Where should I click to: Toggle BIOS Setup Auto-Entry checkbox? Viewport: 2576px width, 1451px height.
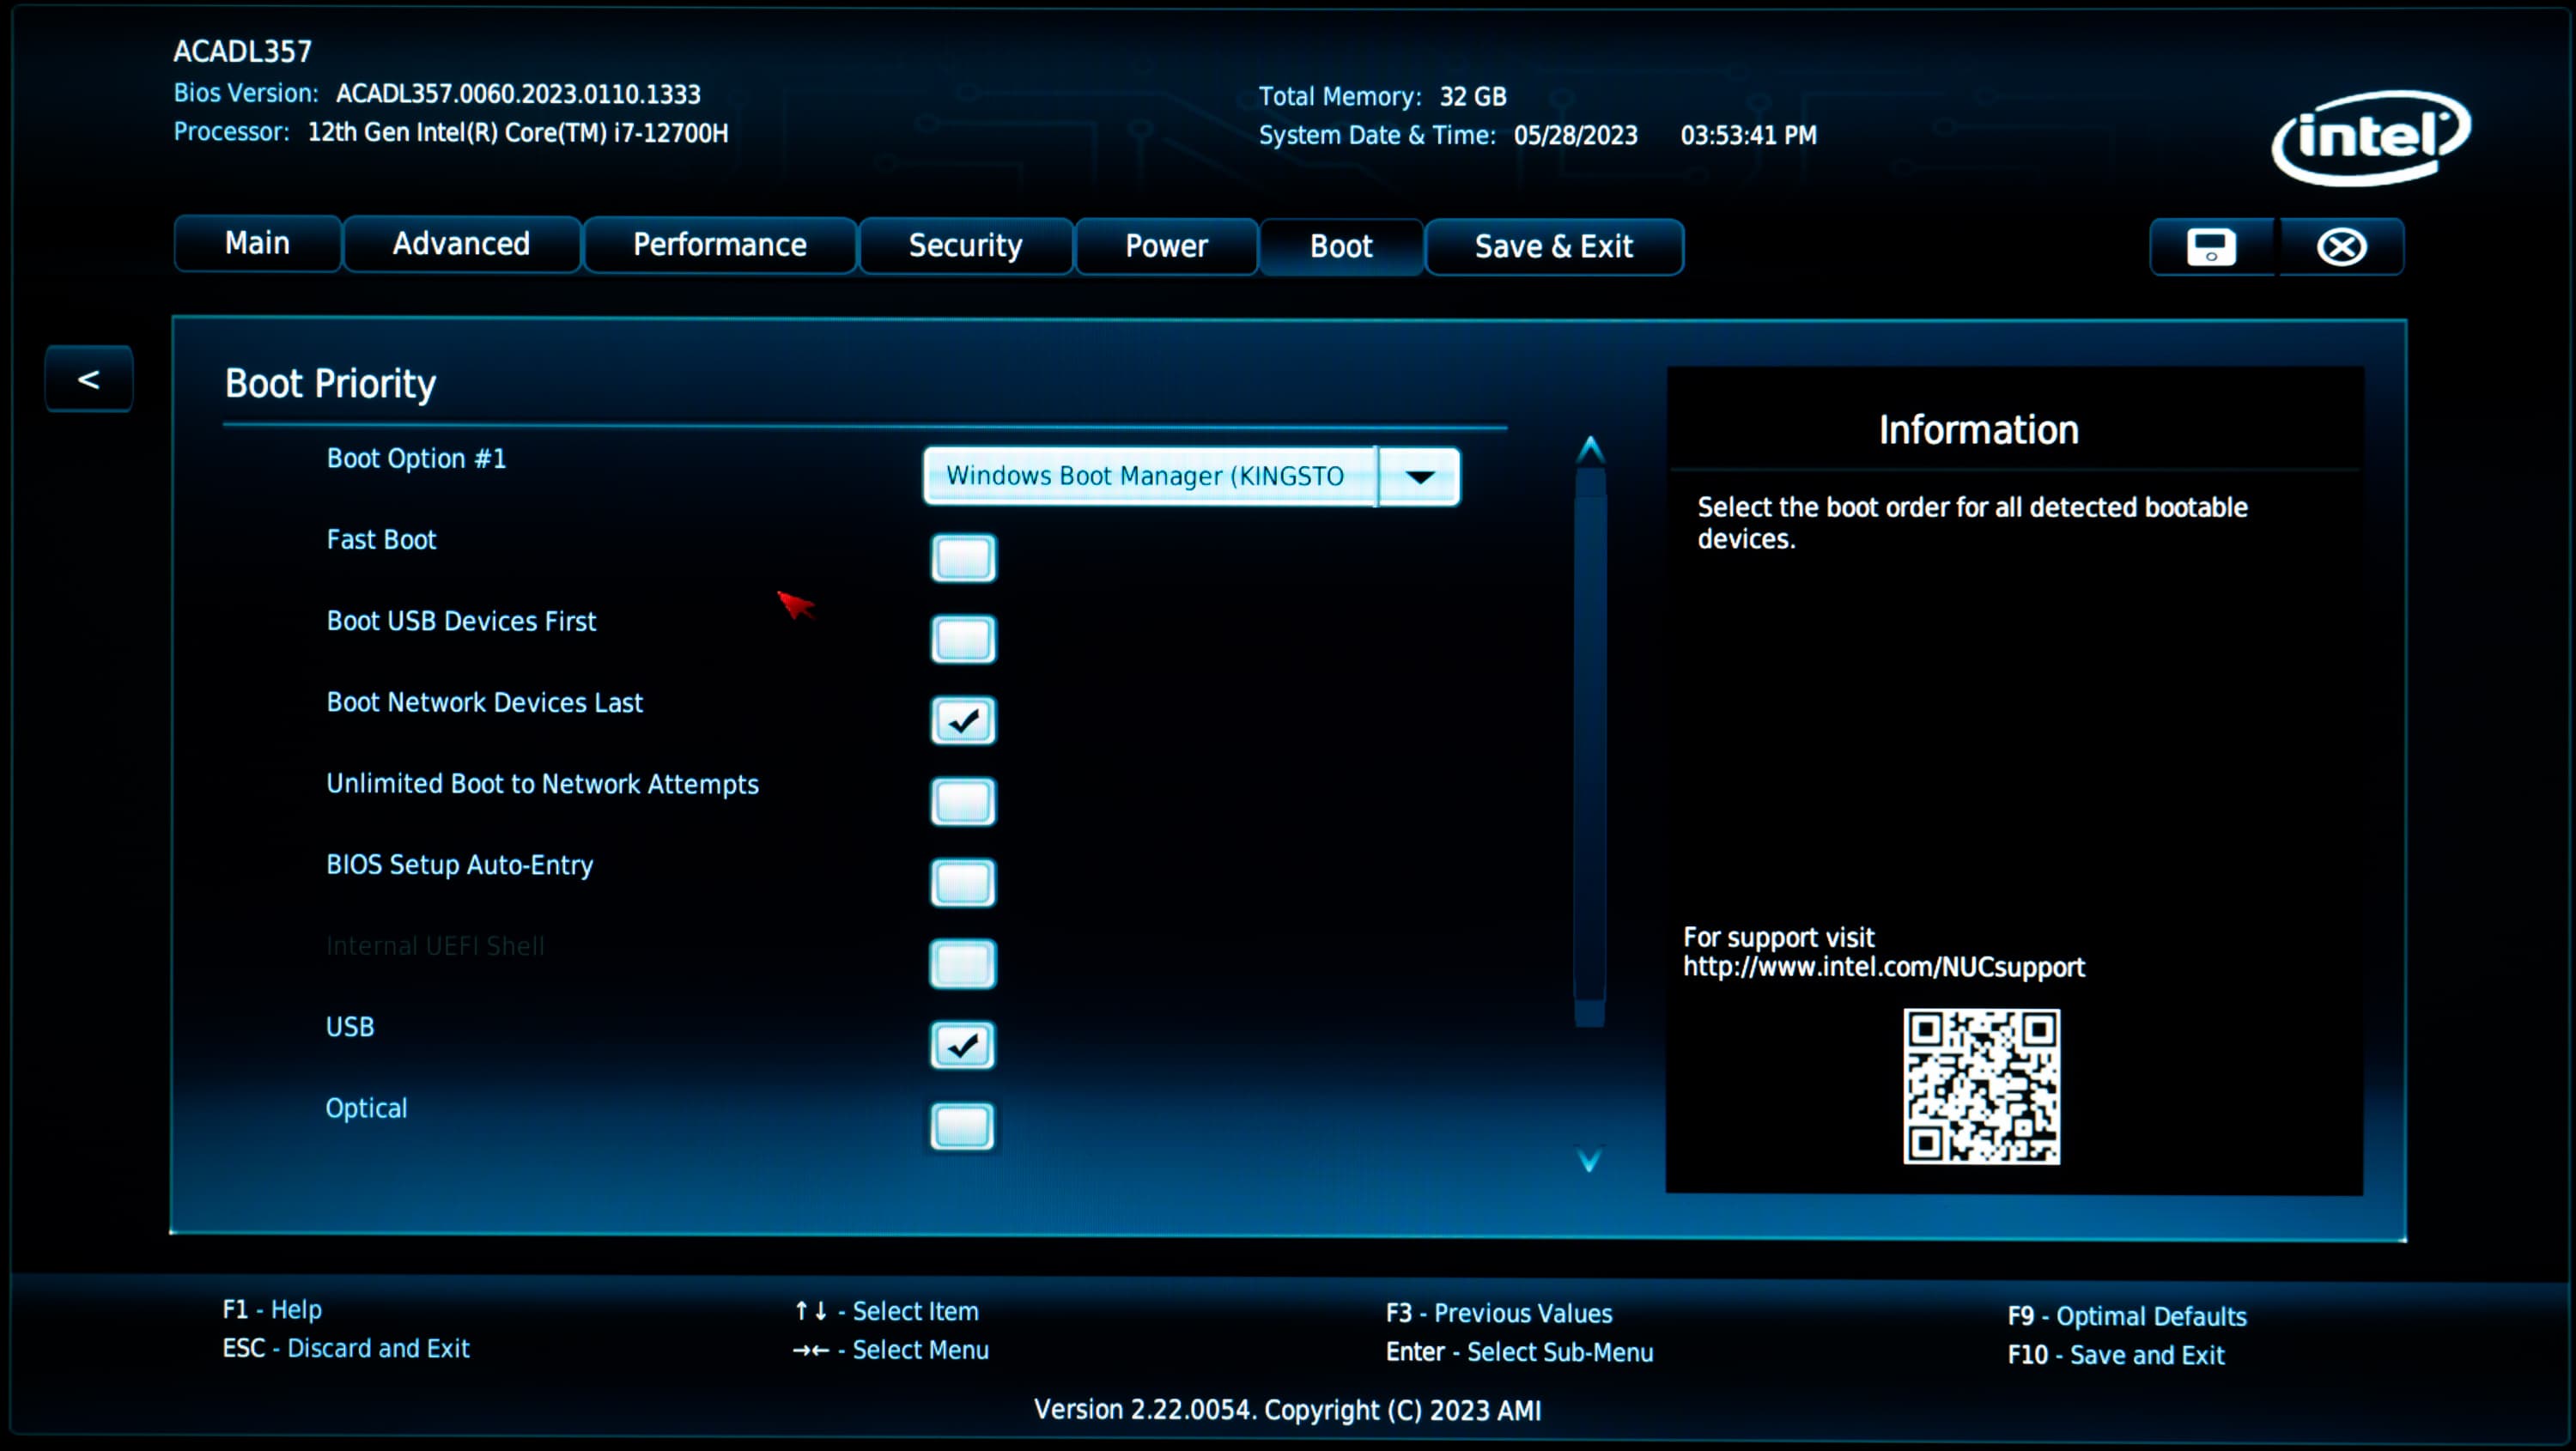(x=963, y=883)
